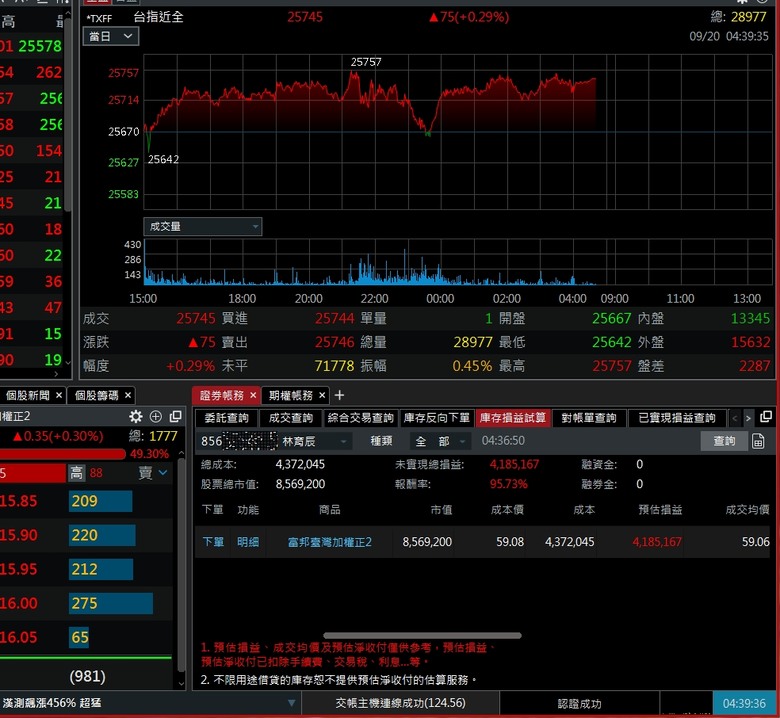
Task: Open the 綜合交易查詢 sub-tab
Action: tap(360, 417)
